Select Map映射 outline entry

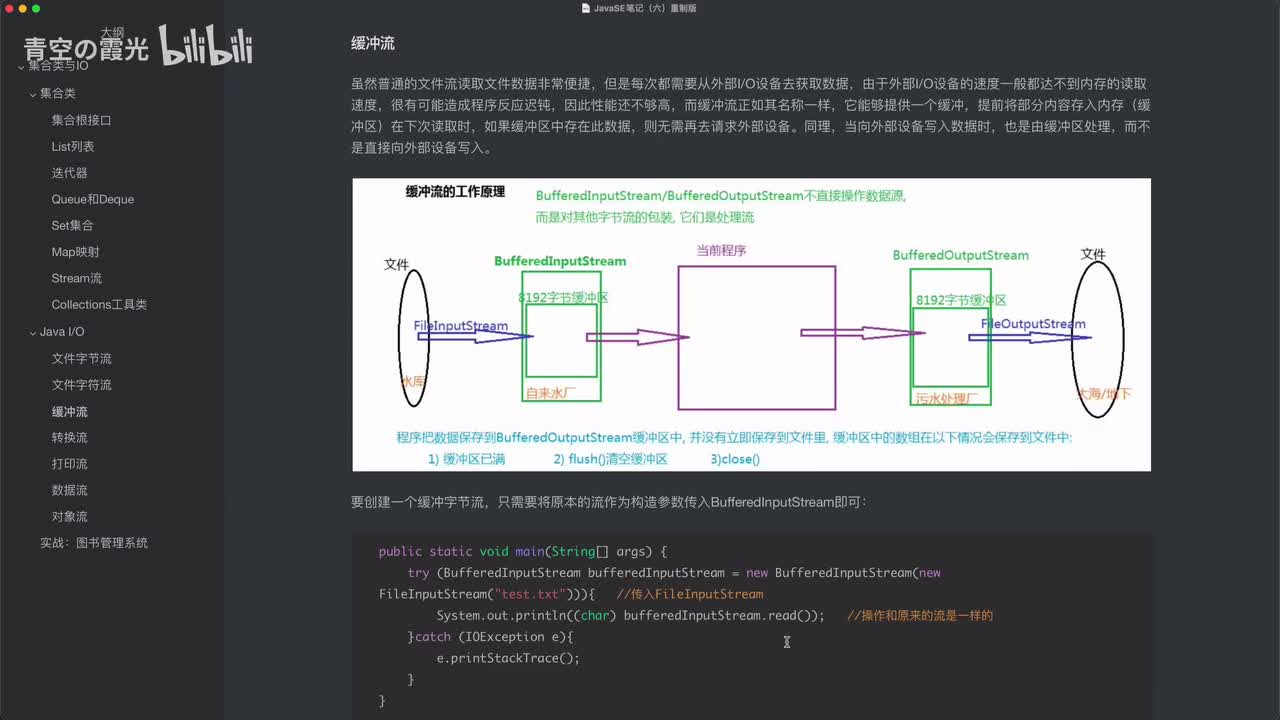click(x=76, y=252)
